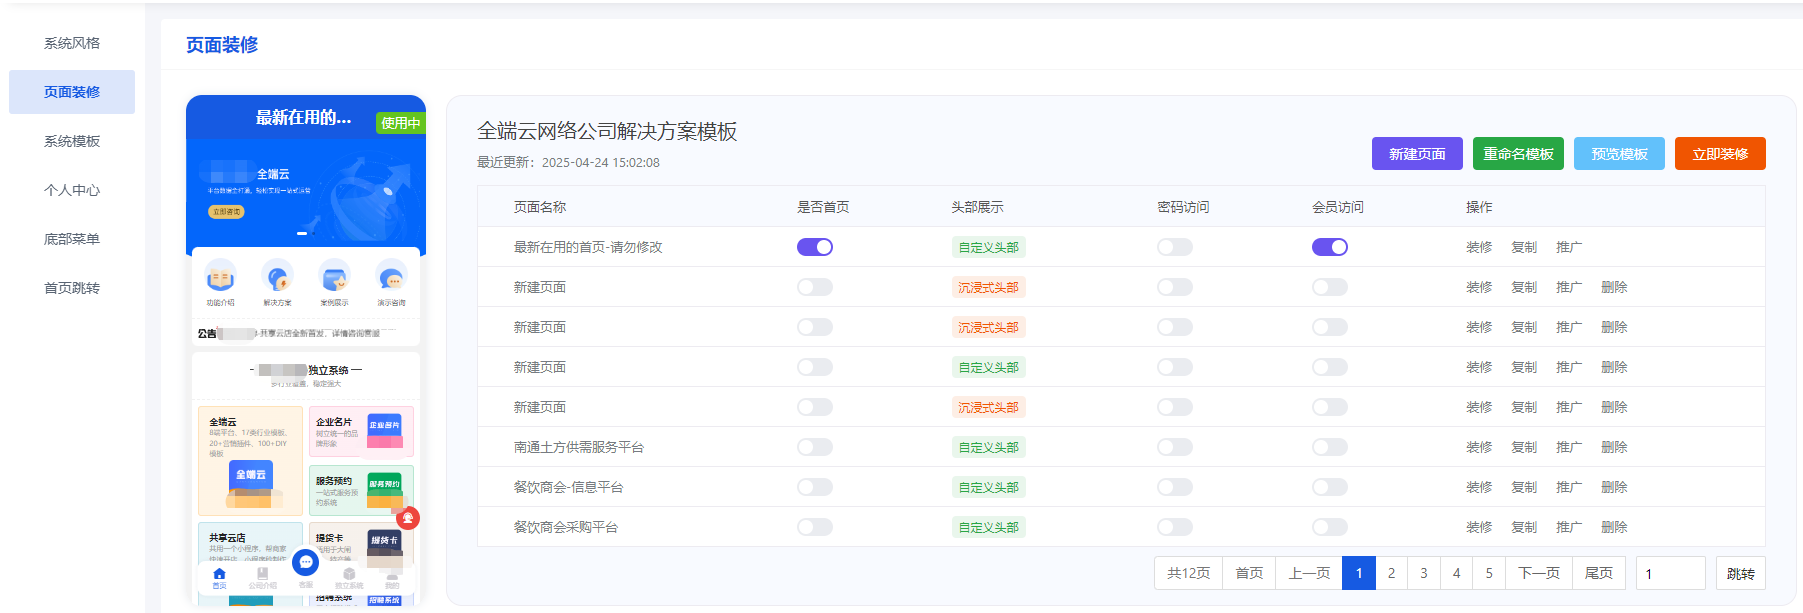The width and height of the screenshot is (1803, 613).
Task: Open 系统模板 in the left sidebar
Action: tap(72, 141)
